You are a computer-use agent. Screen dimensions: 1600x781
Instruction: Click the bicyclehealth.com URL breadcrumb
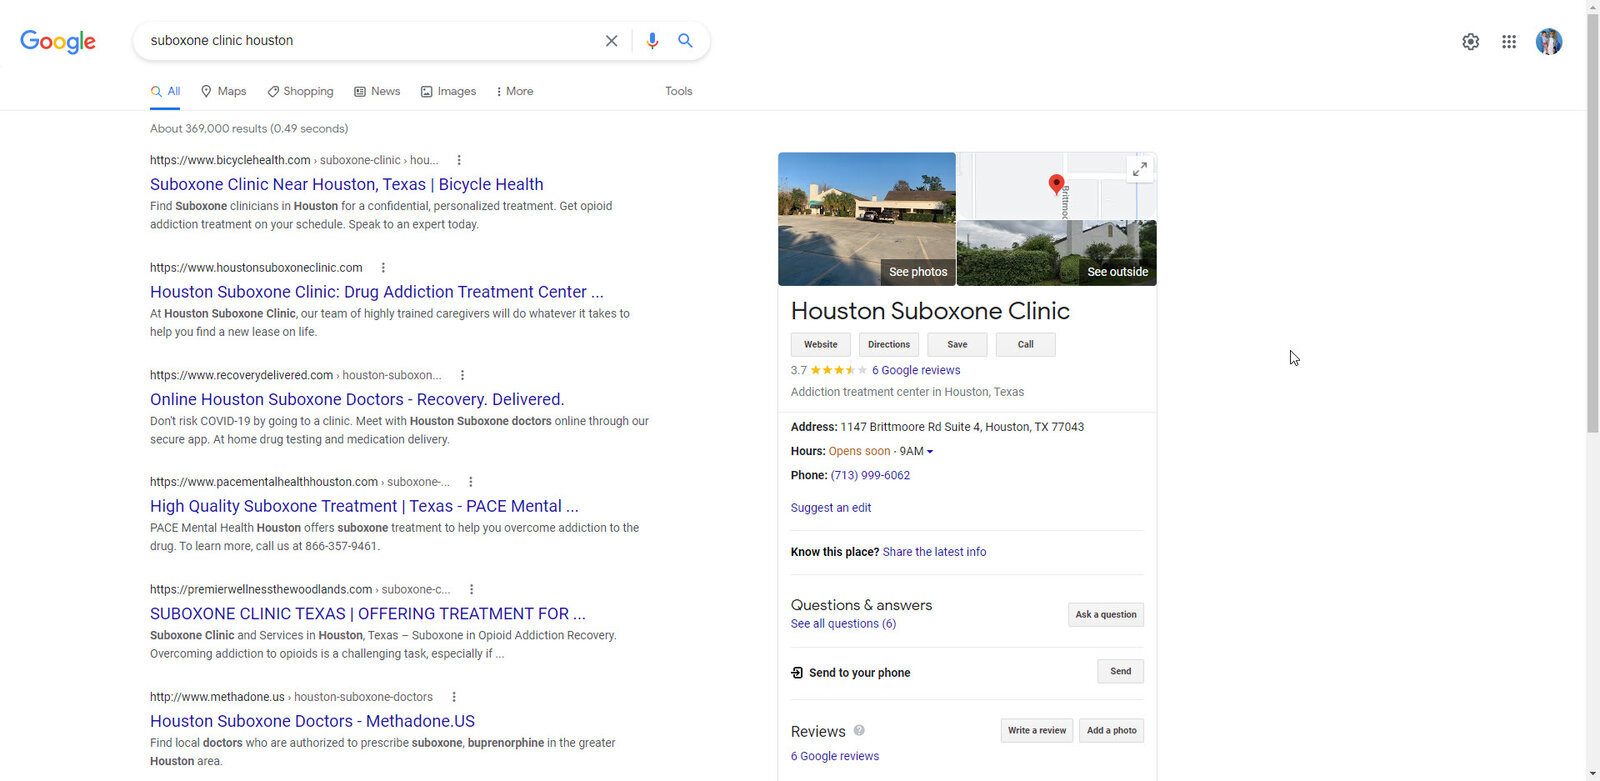coord(294,160)
